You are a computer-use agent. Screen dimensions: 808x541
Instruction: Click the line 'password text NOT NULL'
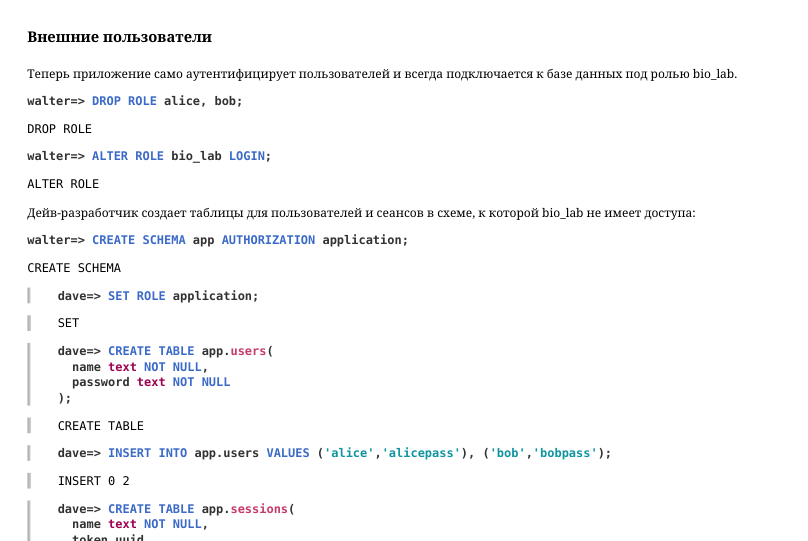click(151, 382)
